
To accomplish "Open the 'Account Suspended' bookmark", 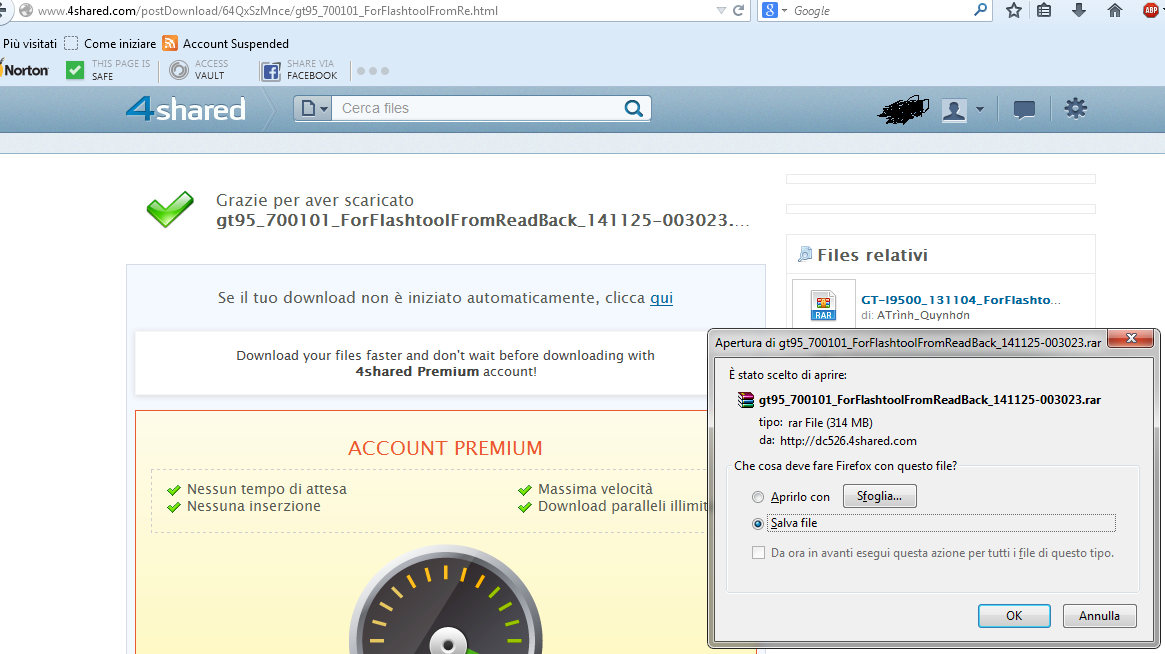I will [226, 44].
